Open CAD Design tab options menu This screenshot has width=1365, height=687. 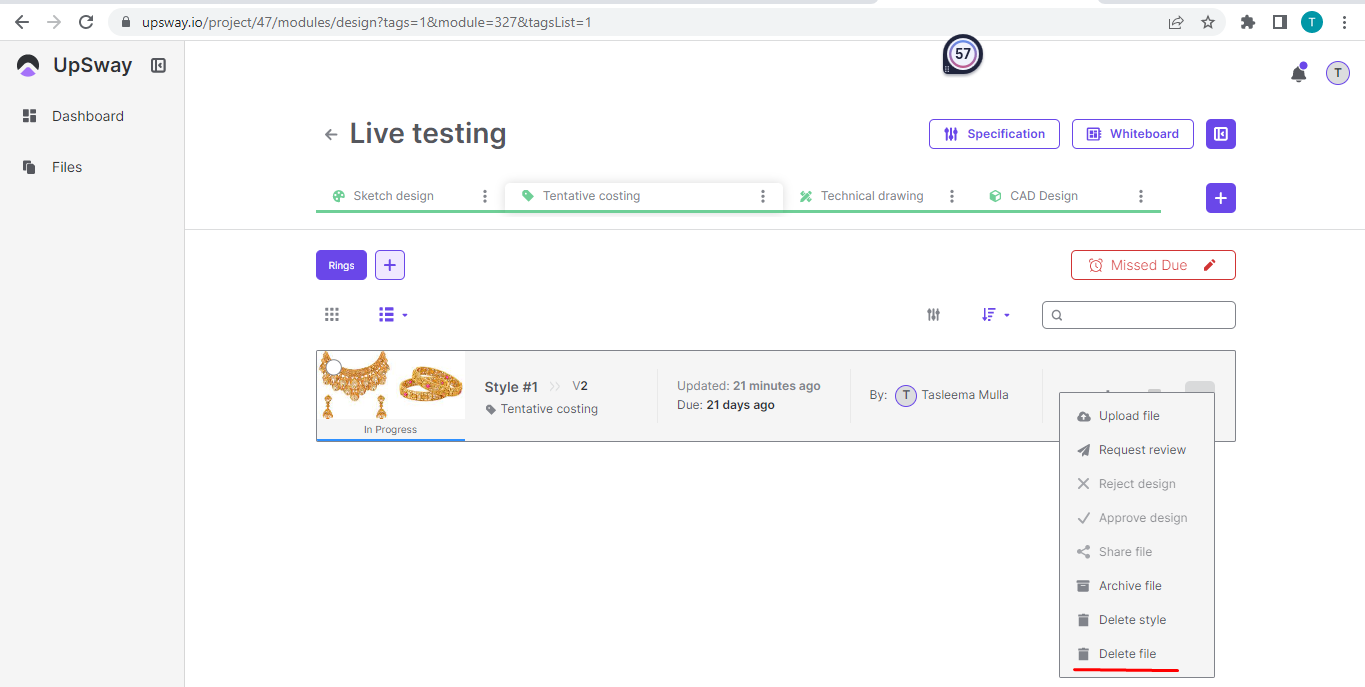point(1140,196)
